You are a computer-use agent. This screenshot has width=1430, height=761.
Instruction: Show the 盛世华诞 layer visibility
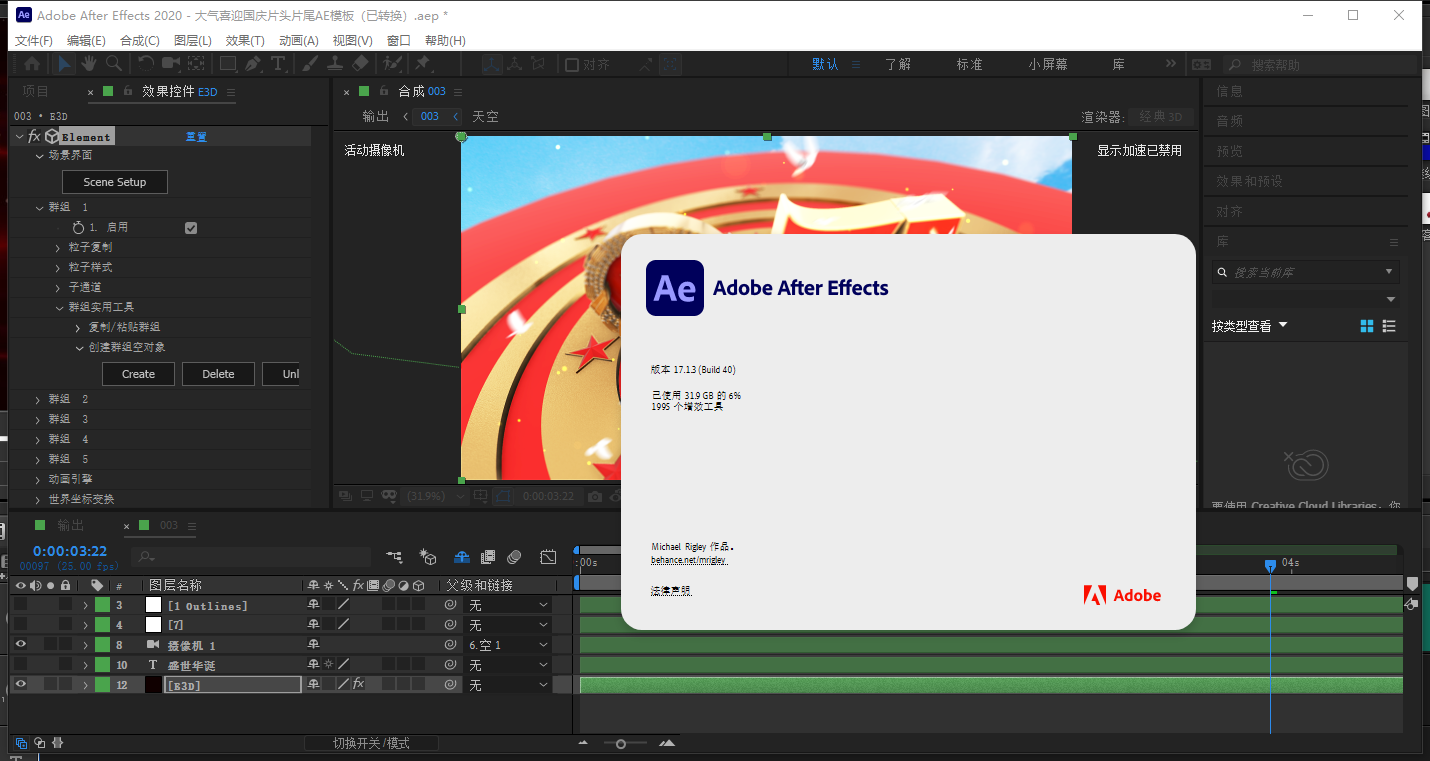click(x=20, y=665)
